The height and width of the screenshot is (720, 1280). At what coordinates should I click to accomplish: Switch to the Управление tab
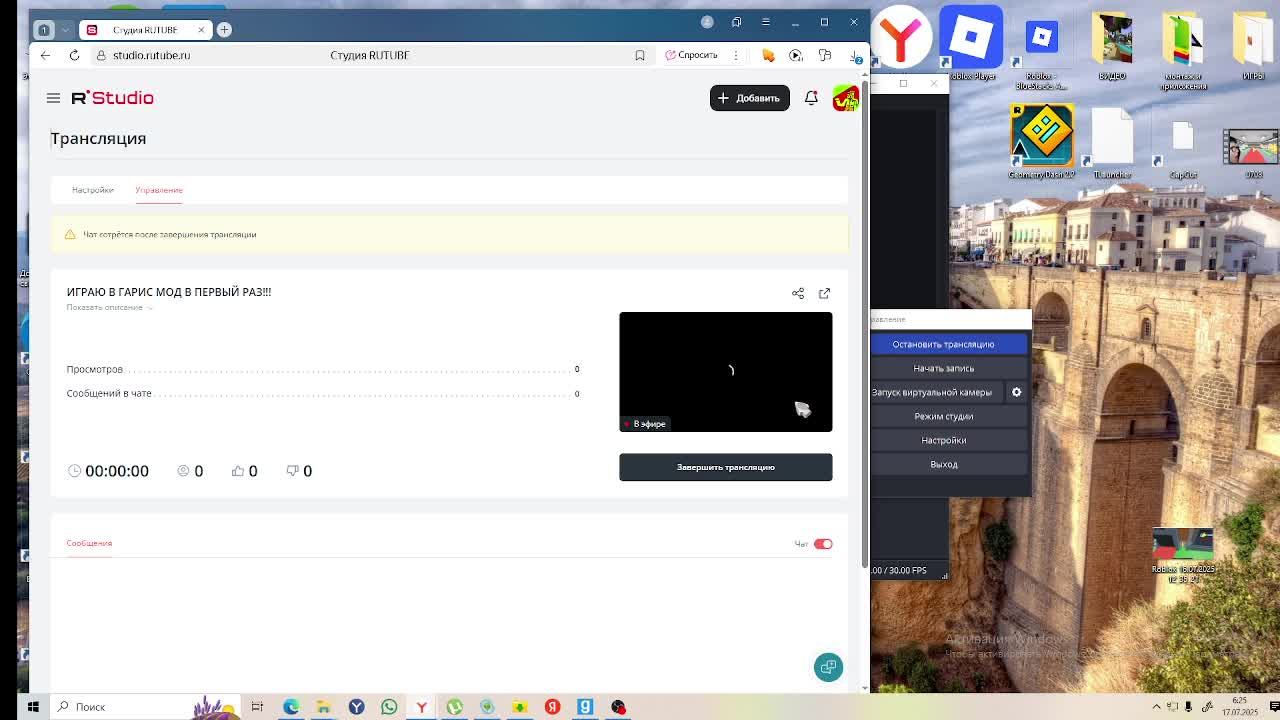pos(159,190)
